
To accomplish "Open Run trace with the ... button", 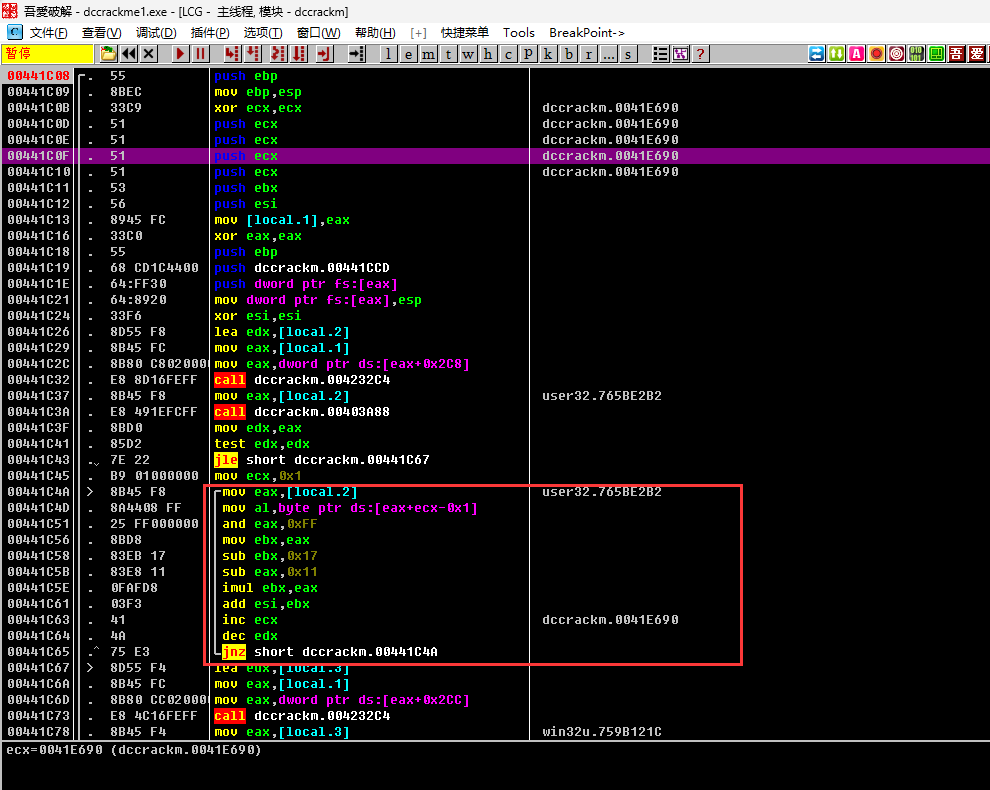I will tap(608, 54).
